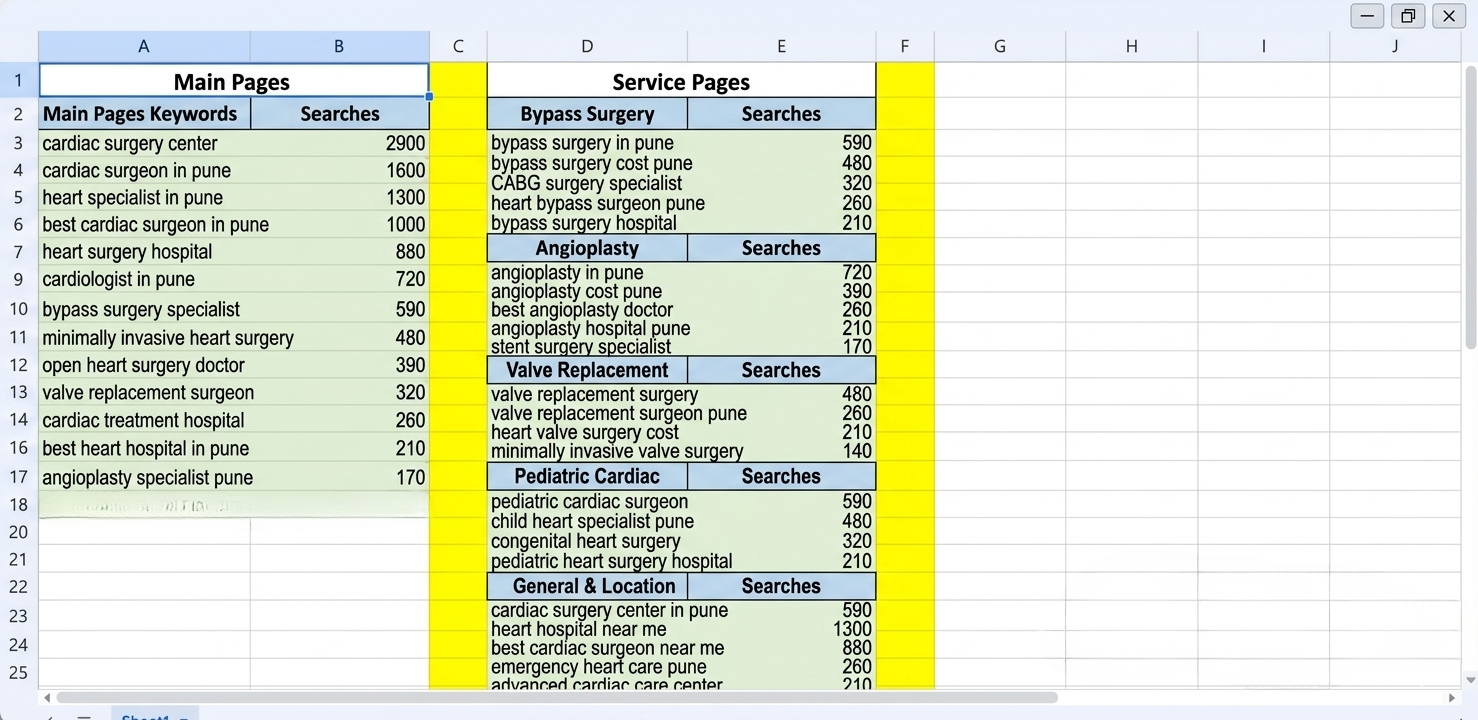Image resolution: width=1478 pixels, height=720 pixels.
Task: Minimize the spreadsheet window
Action: 1367,16
